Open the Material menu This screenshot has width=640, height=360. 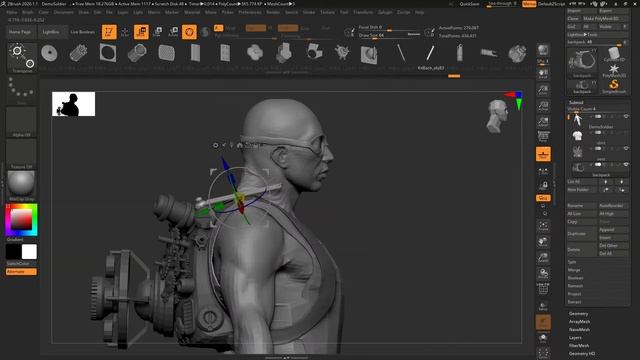pyautogui.click(x=192, y=13)
